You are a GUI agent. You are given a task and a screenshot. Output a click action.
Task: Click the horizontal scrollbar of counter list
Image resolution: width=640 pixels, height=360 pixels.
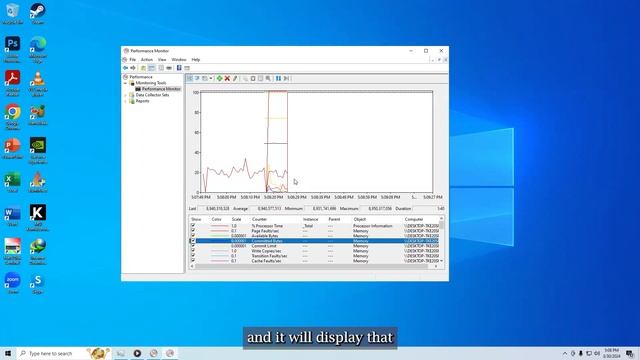pos(313,266)
